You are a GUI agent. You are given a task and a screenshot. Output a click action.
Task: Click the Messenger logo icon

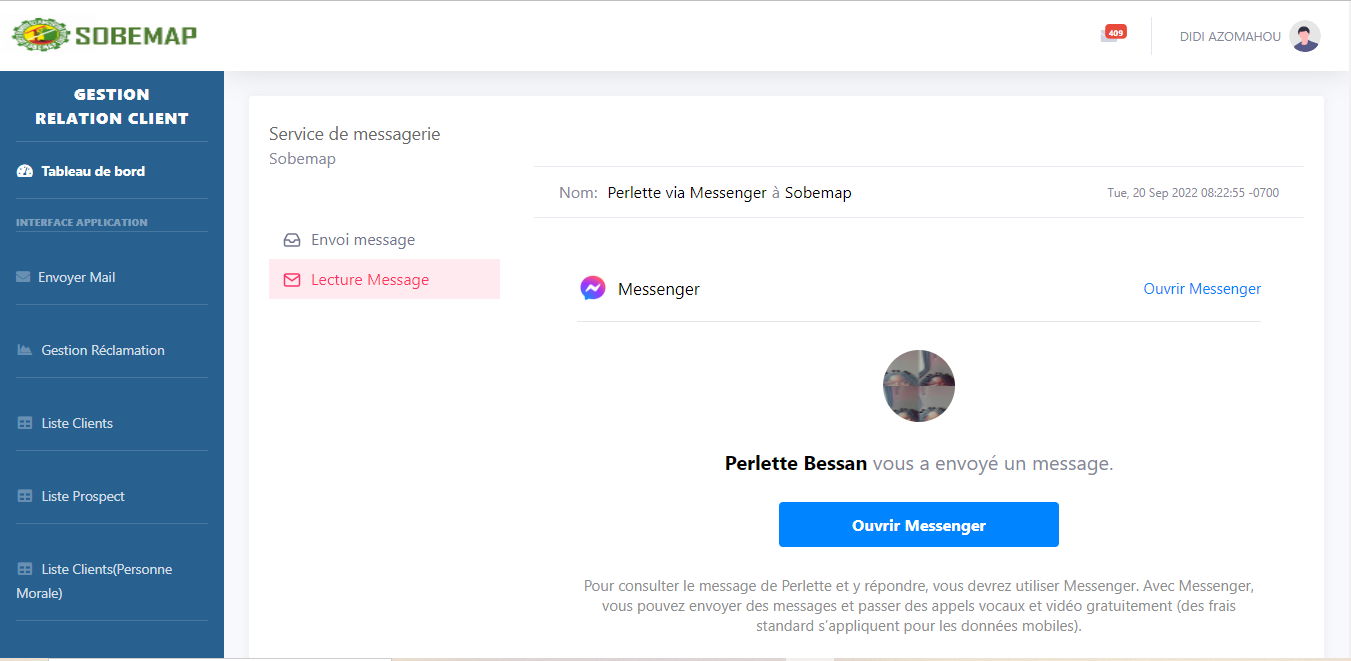(x=593, y=289)
